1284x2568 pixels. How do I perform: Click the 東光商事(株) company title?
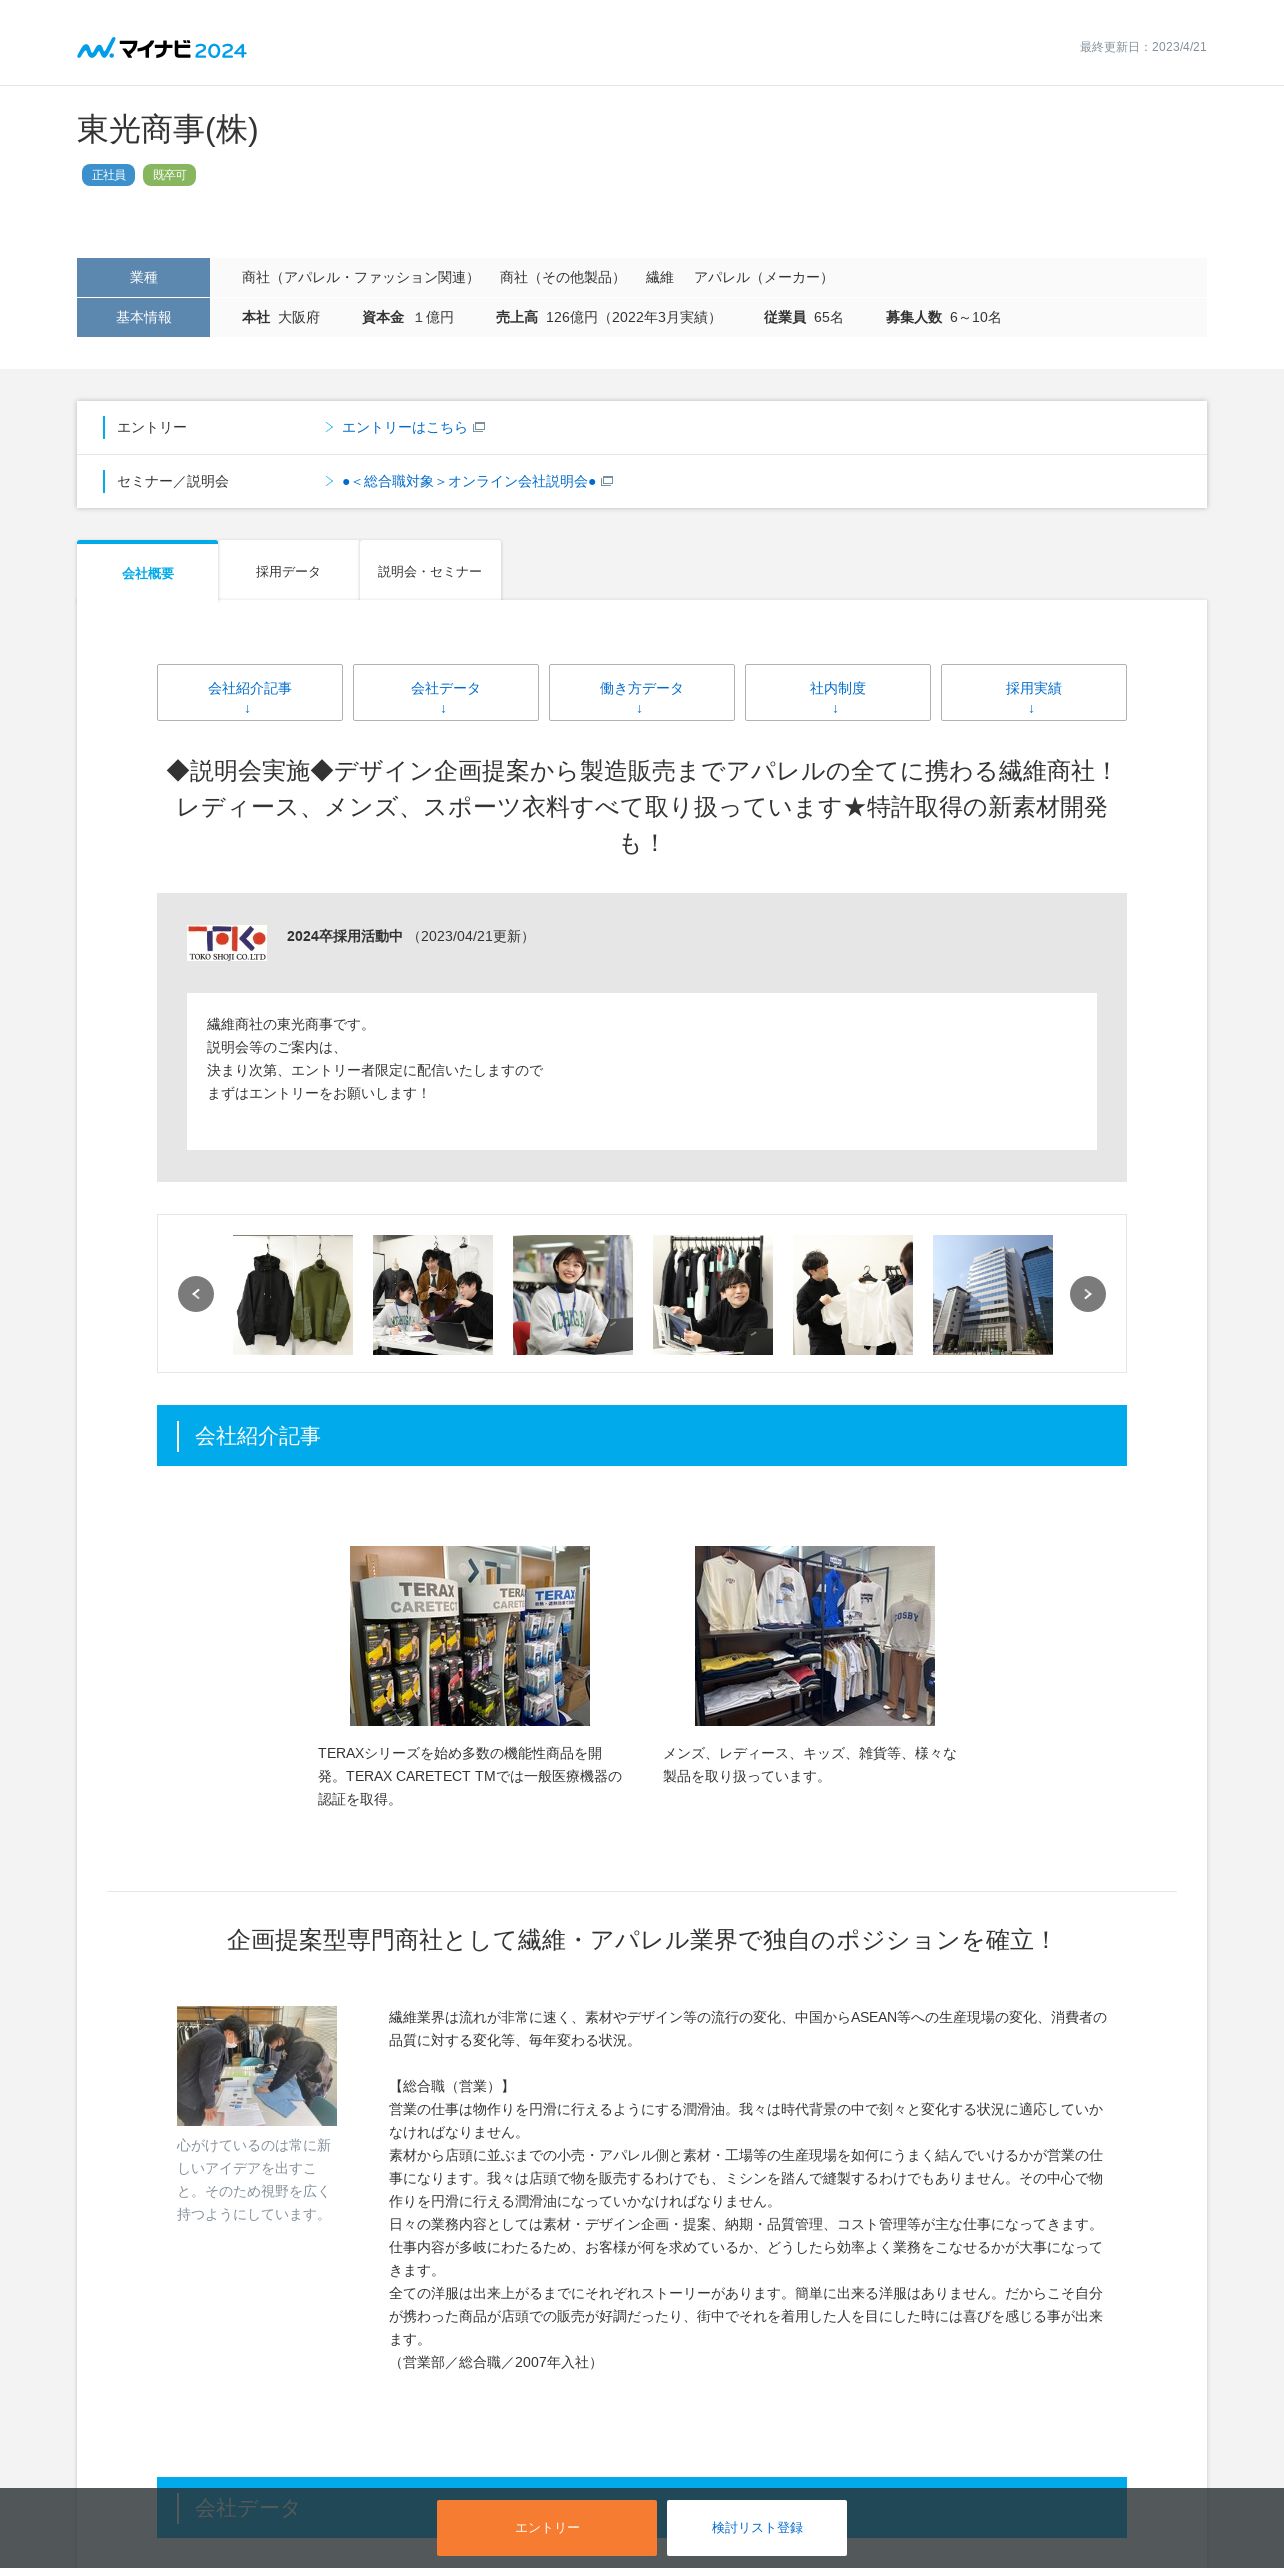tap(168, 130)
